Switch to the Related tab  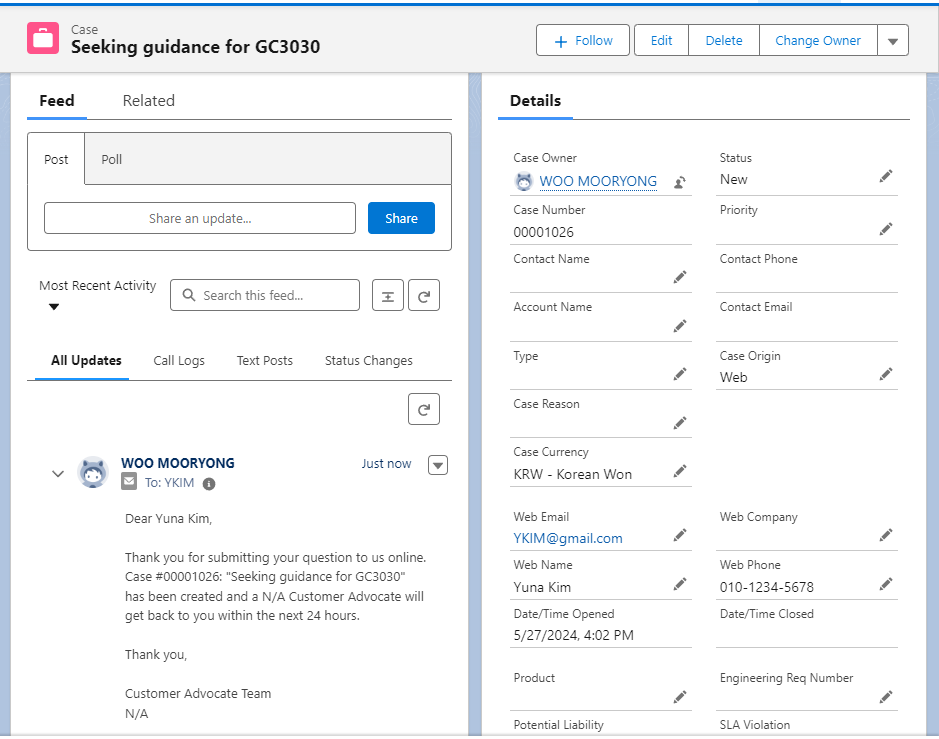148,101
